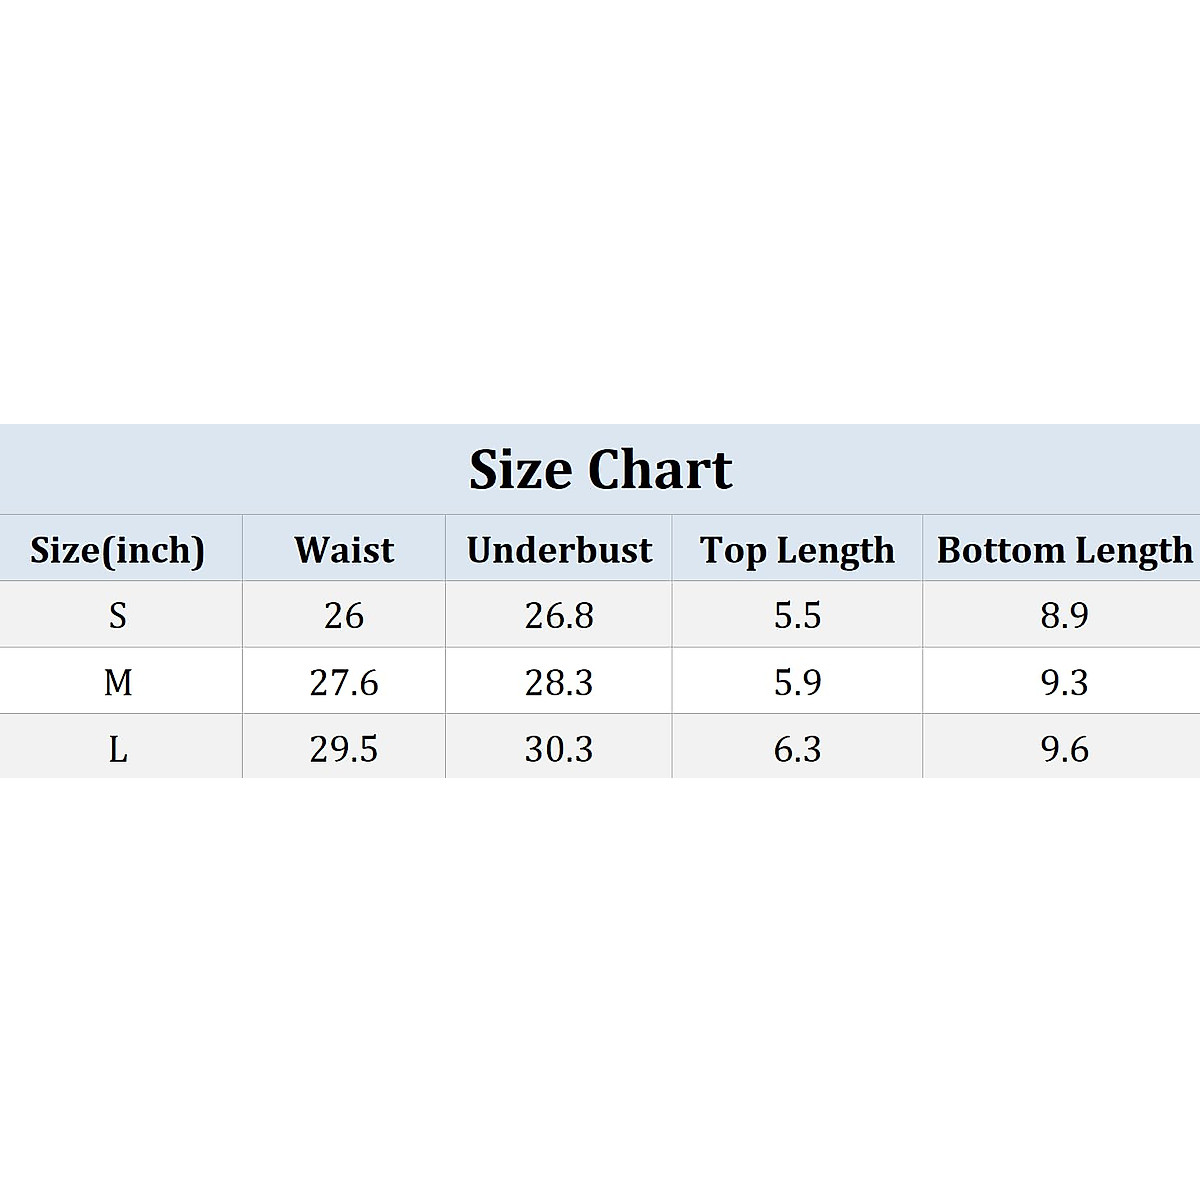Select top length value 5.9
The image size is (1200, 1200).
coord(797,682)
